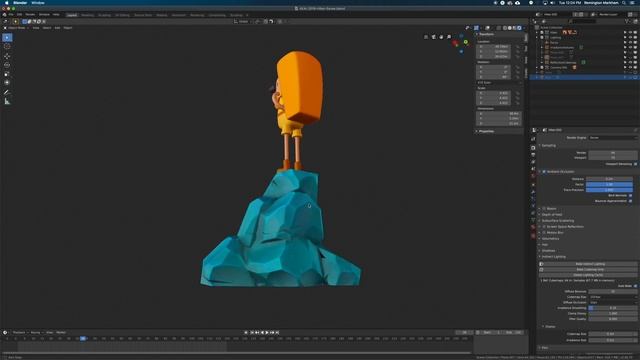Select the Annotate tool
Image resolution: width=640 pixels, height=360 pixels.
tap(7, 92)
